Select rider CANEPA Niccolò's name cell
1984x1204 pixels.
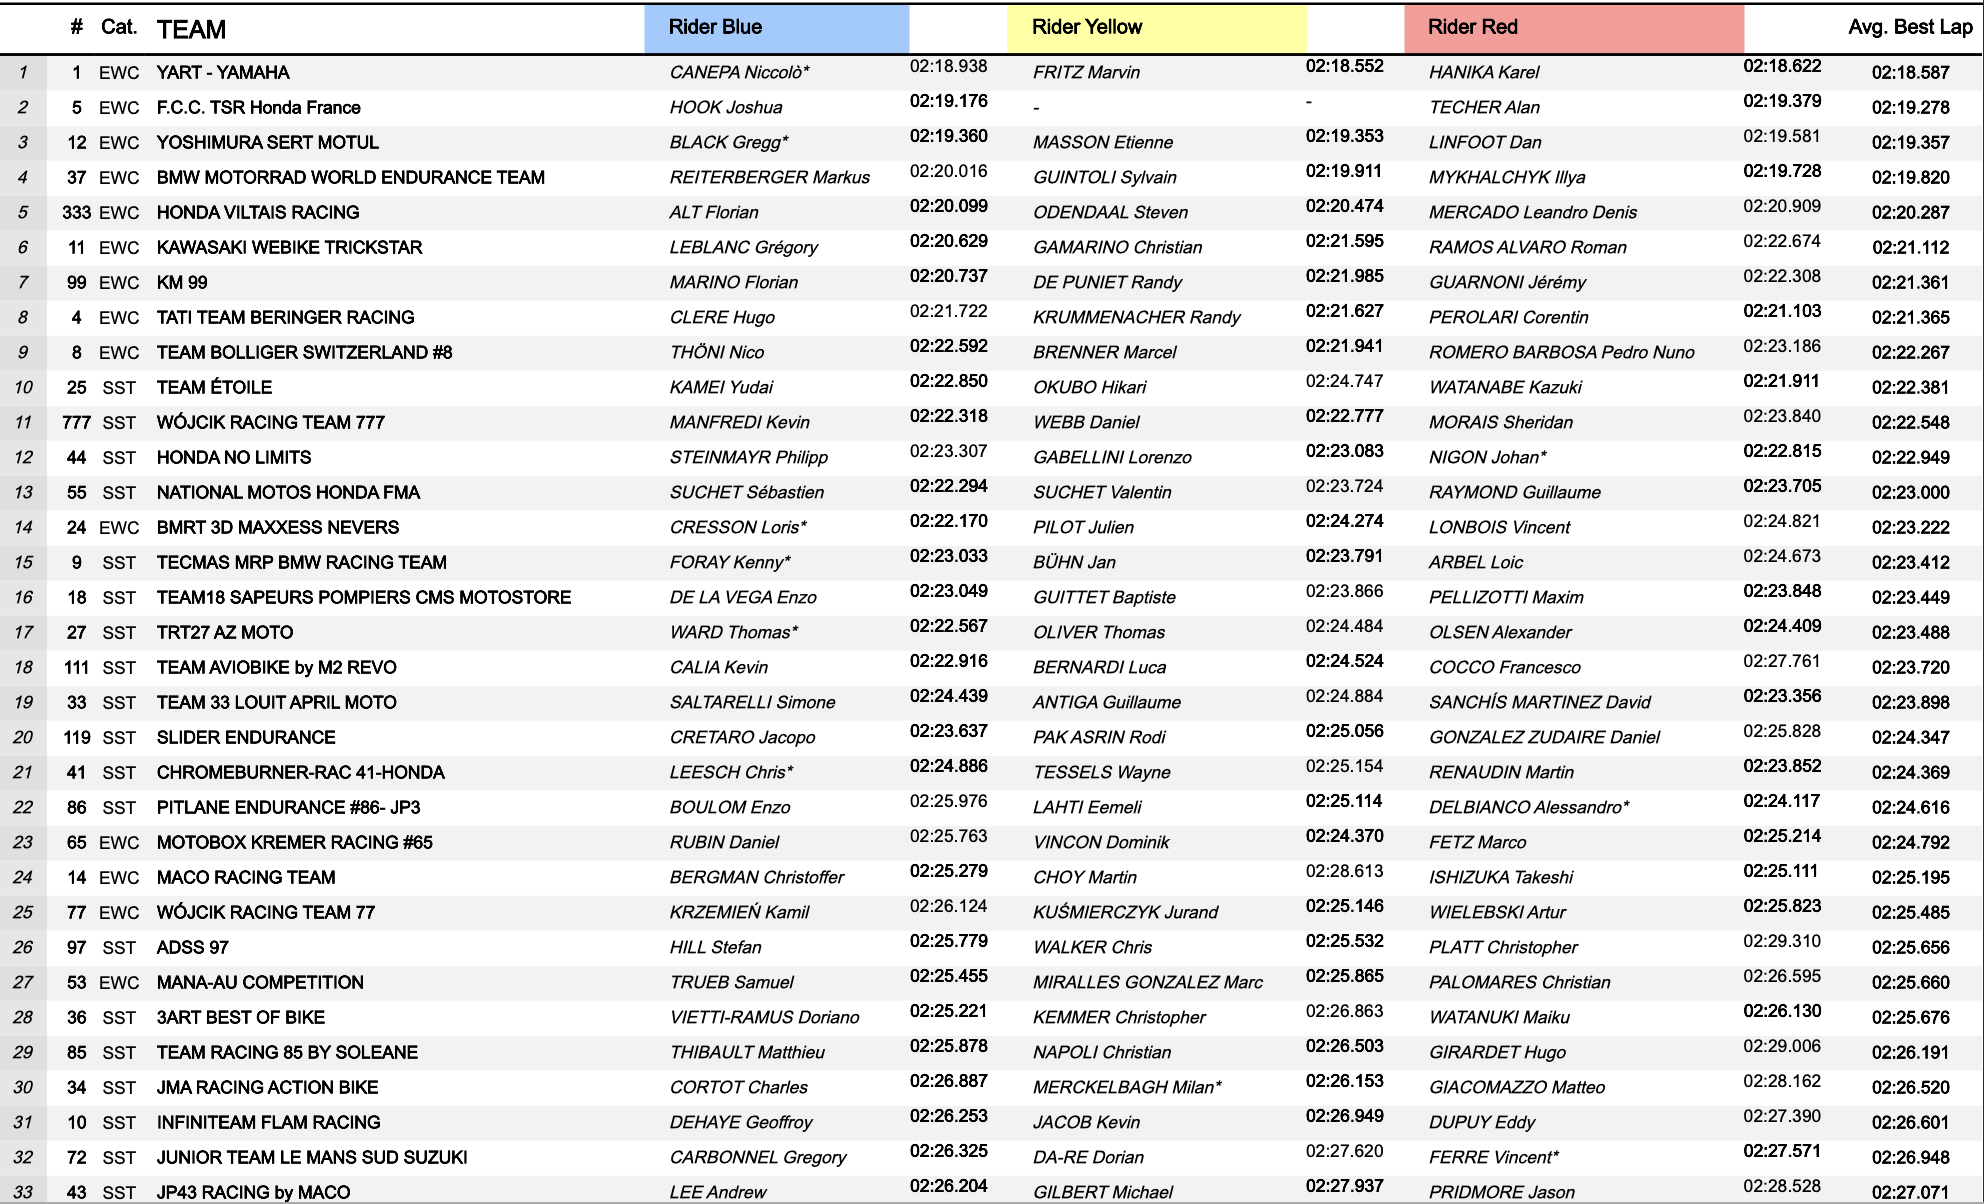739,73
